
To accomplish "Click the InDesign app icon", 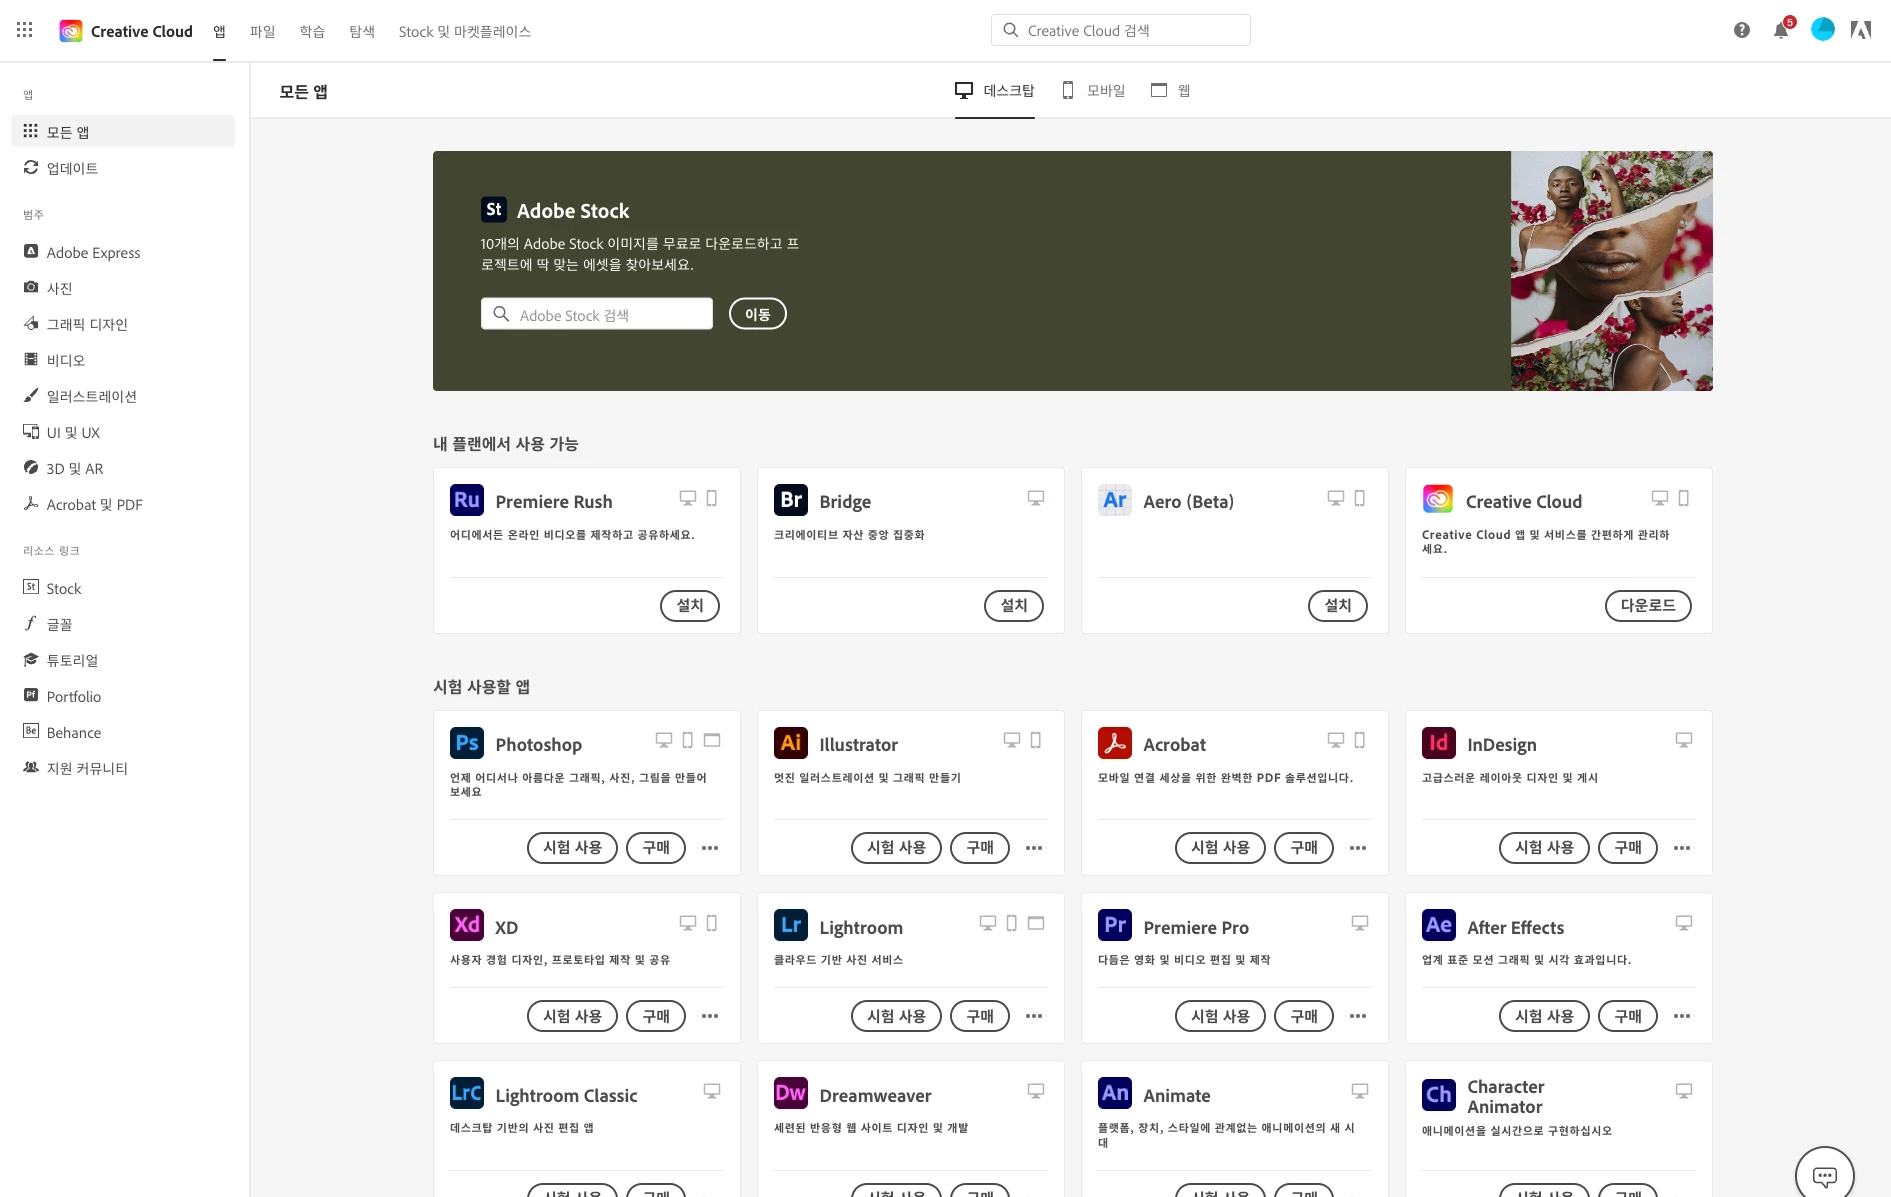I will click(1439, 743).
